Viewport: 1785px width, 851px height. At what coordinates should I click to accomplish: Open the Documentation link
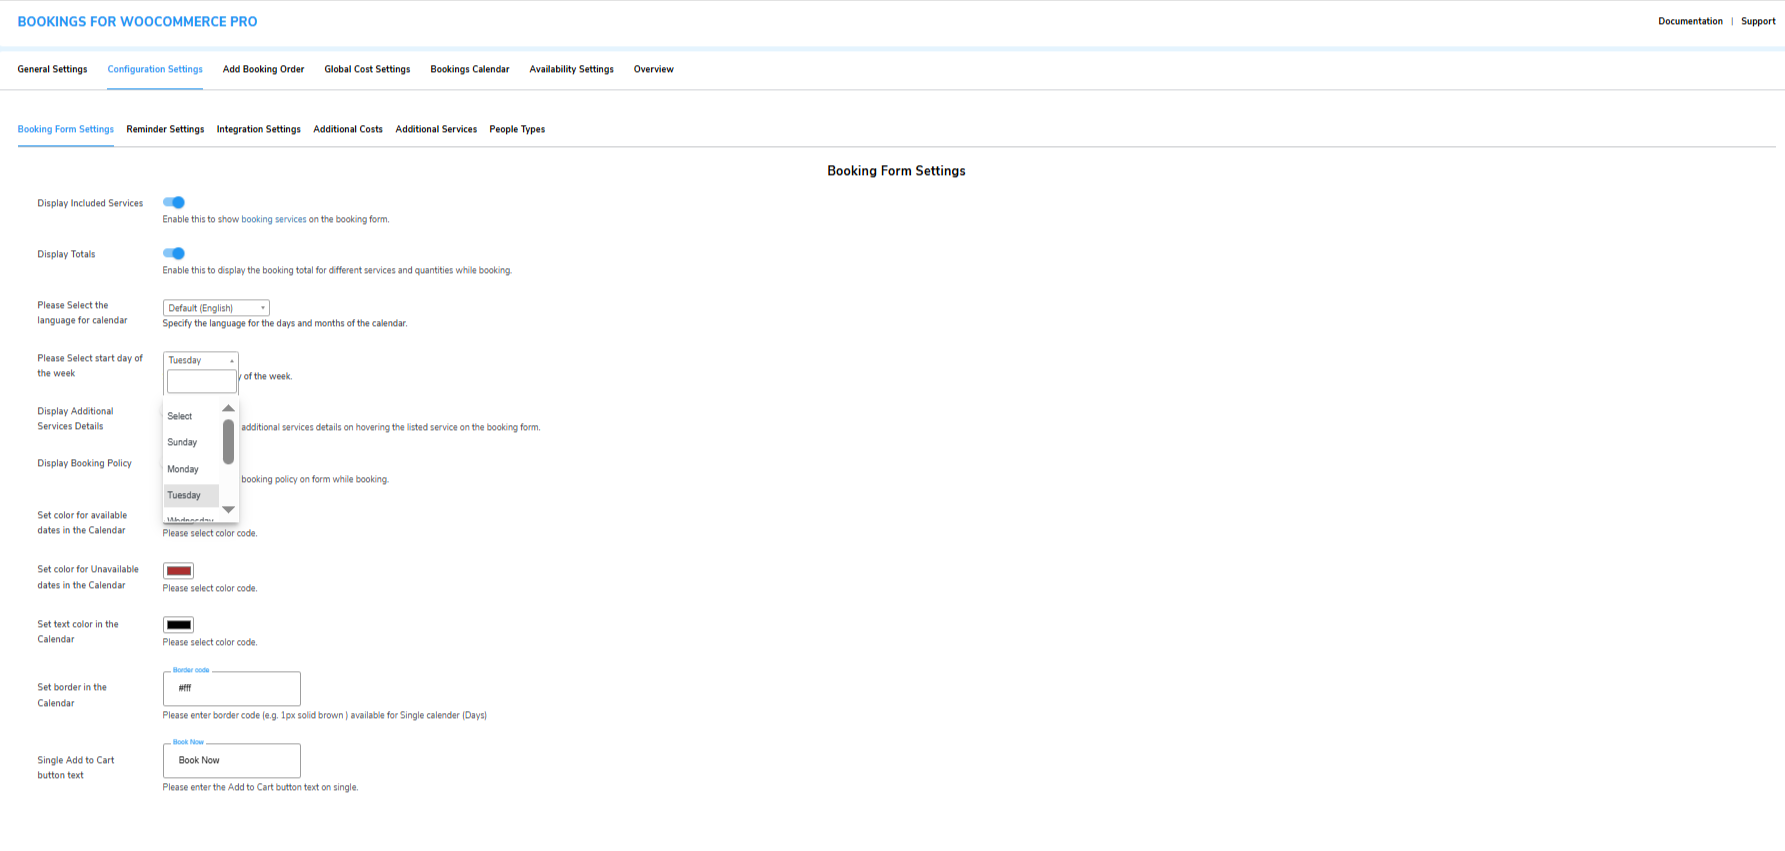pos(1690,21)
